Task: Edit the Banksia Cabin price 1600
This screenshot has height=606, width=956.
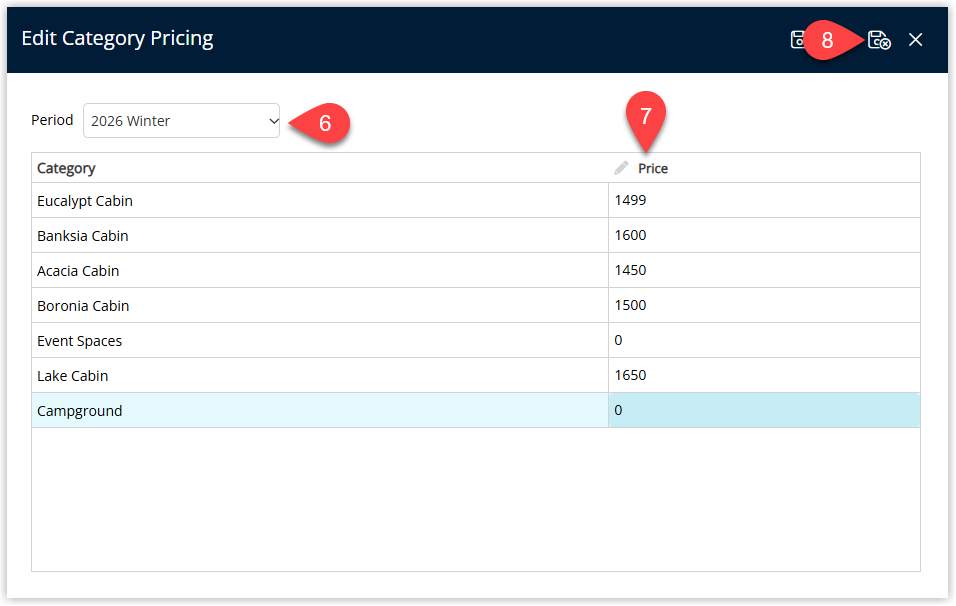Action: 764,235
